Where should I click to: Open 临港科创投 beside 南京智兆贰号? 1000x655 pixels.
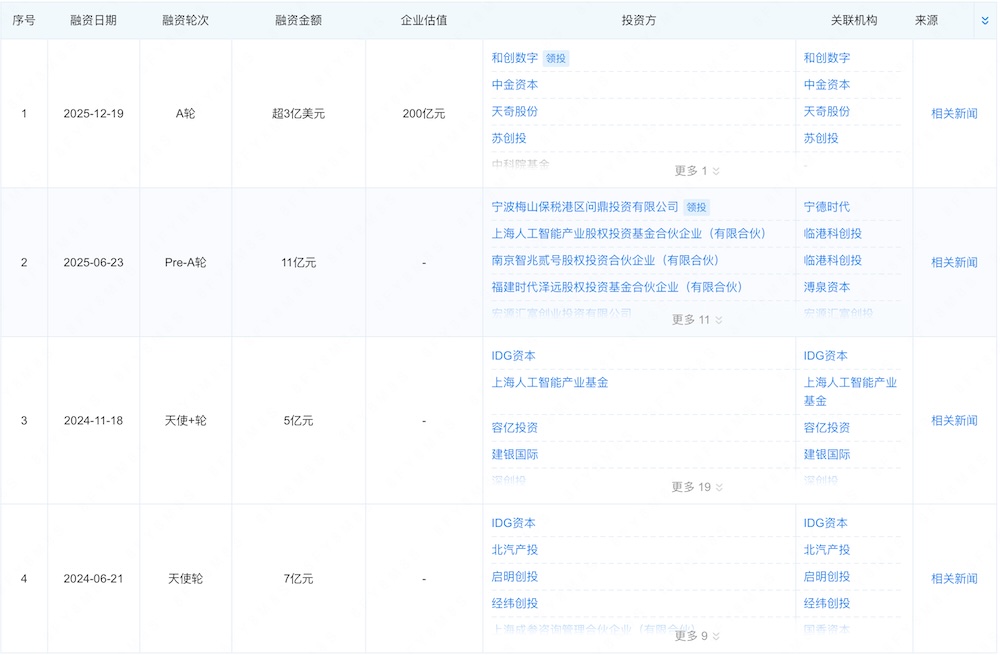tap(832, 261)
